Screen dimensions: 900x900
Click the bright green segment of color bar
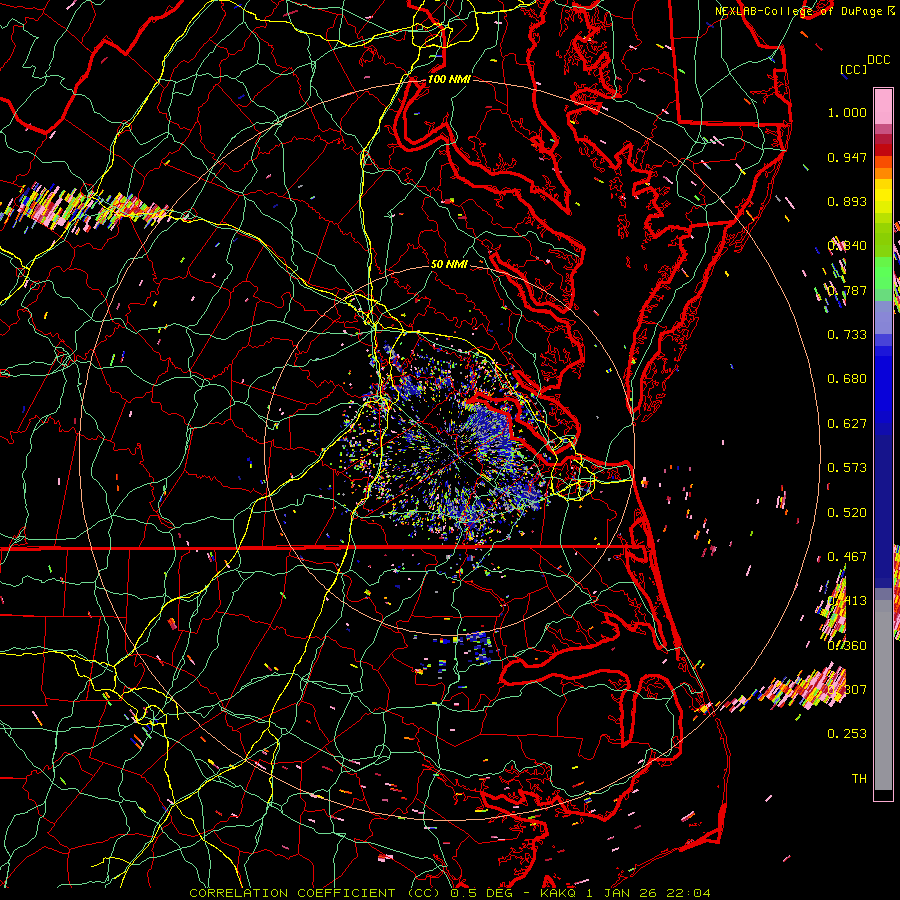(883, 273)
